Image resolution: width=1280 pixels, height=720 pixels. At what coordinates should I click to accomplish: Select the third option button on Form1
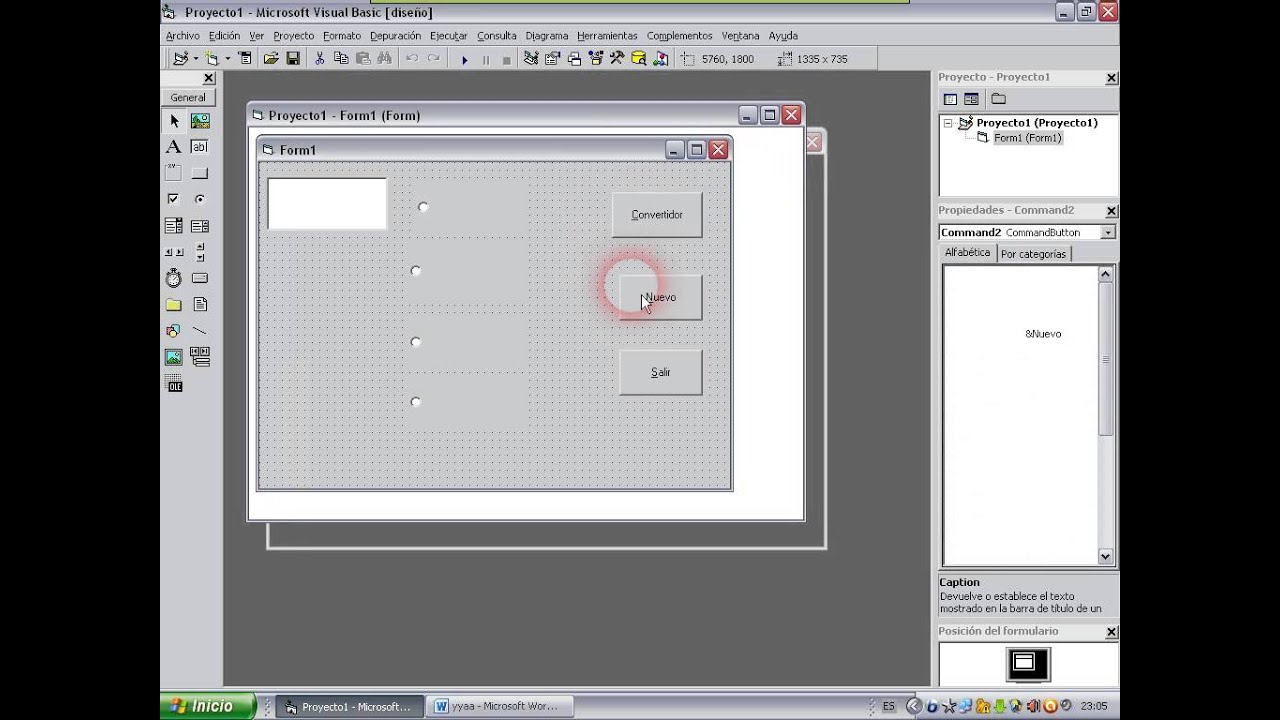coord(416,342)
